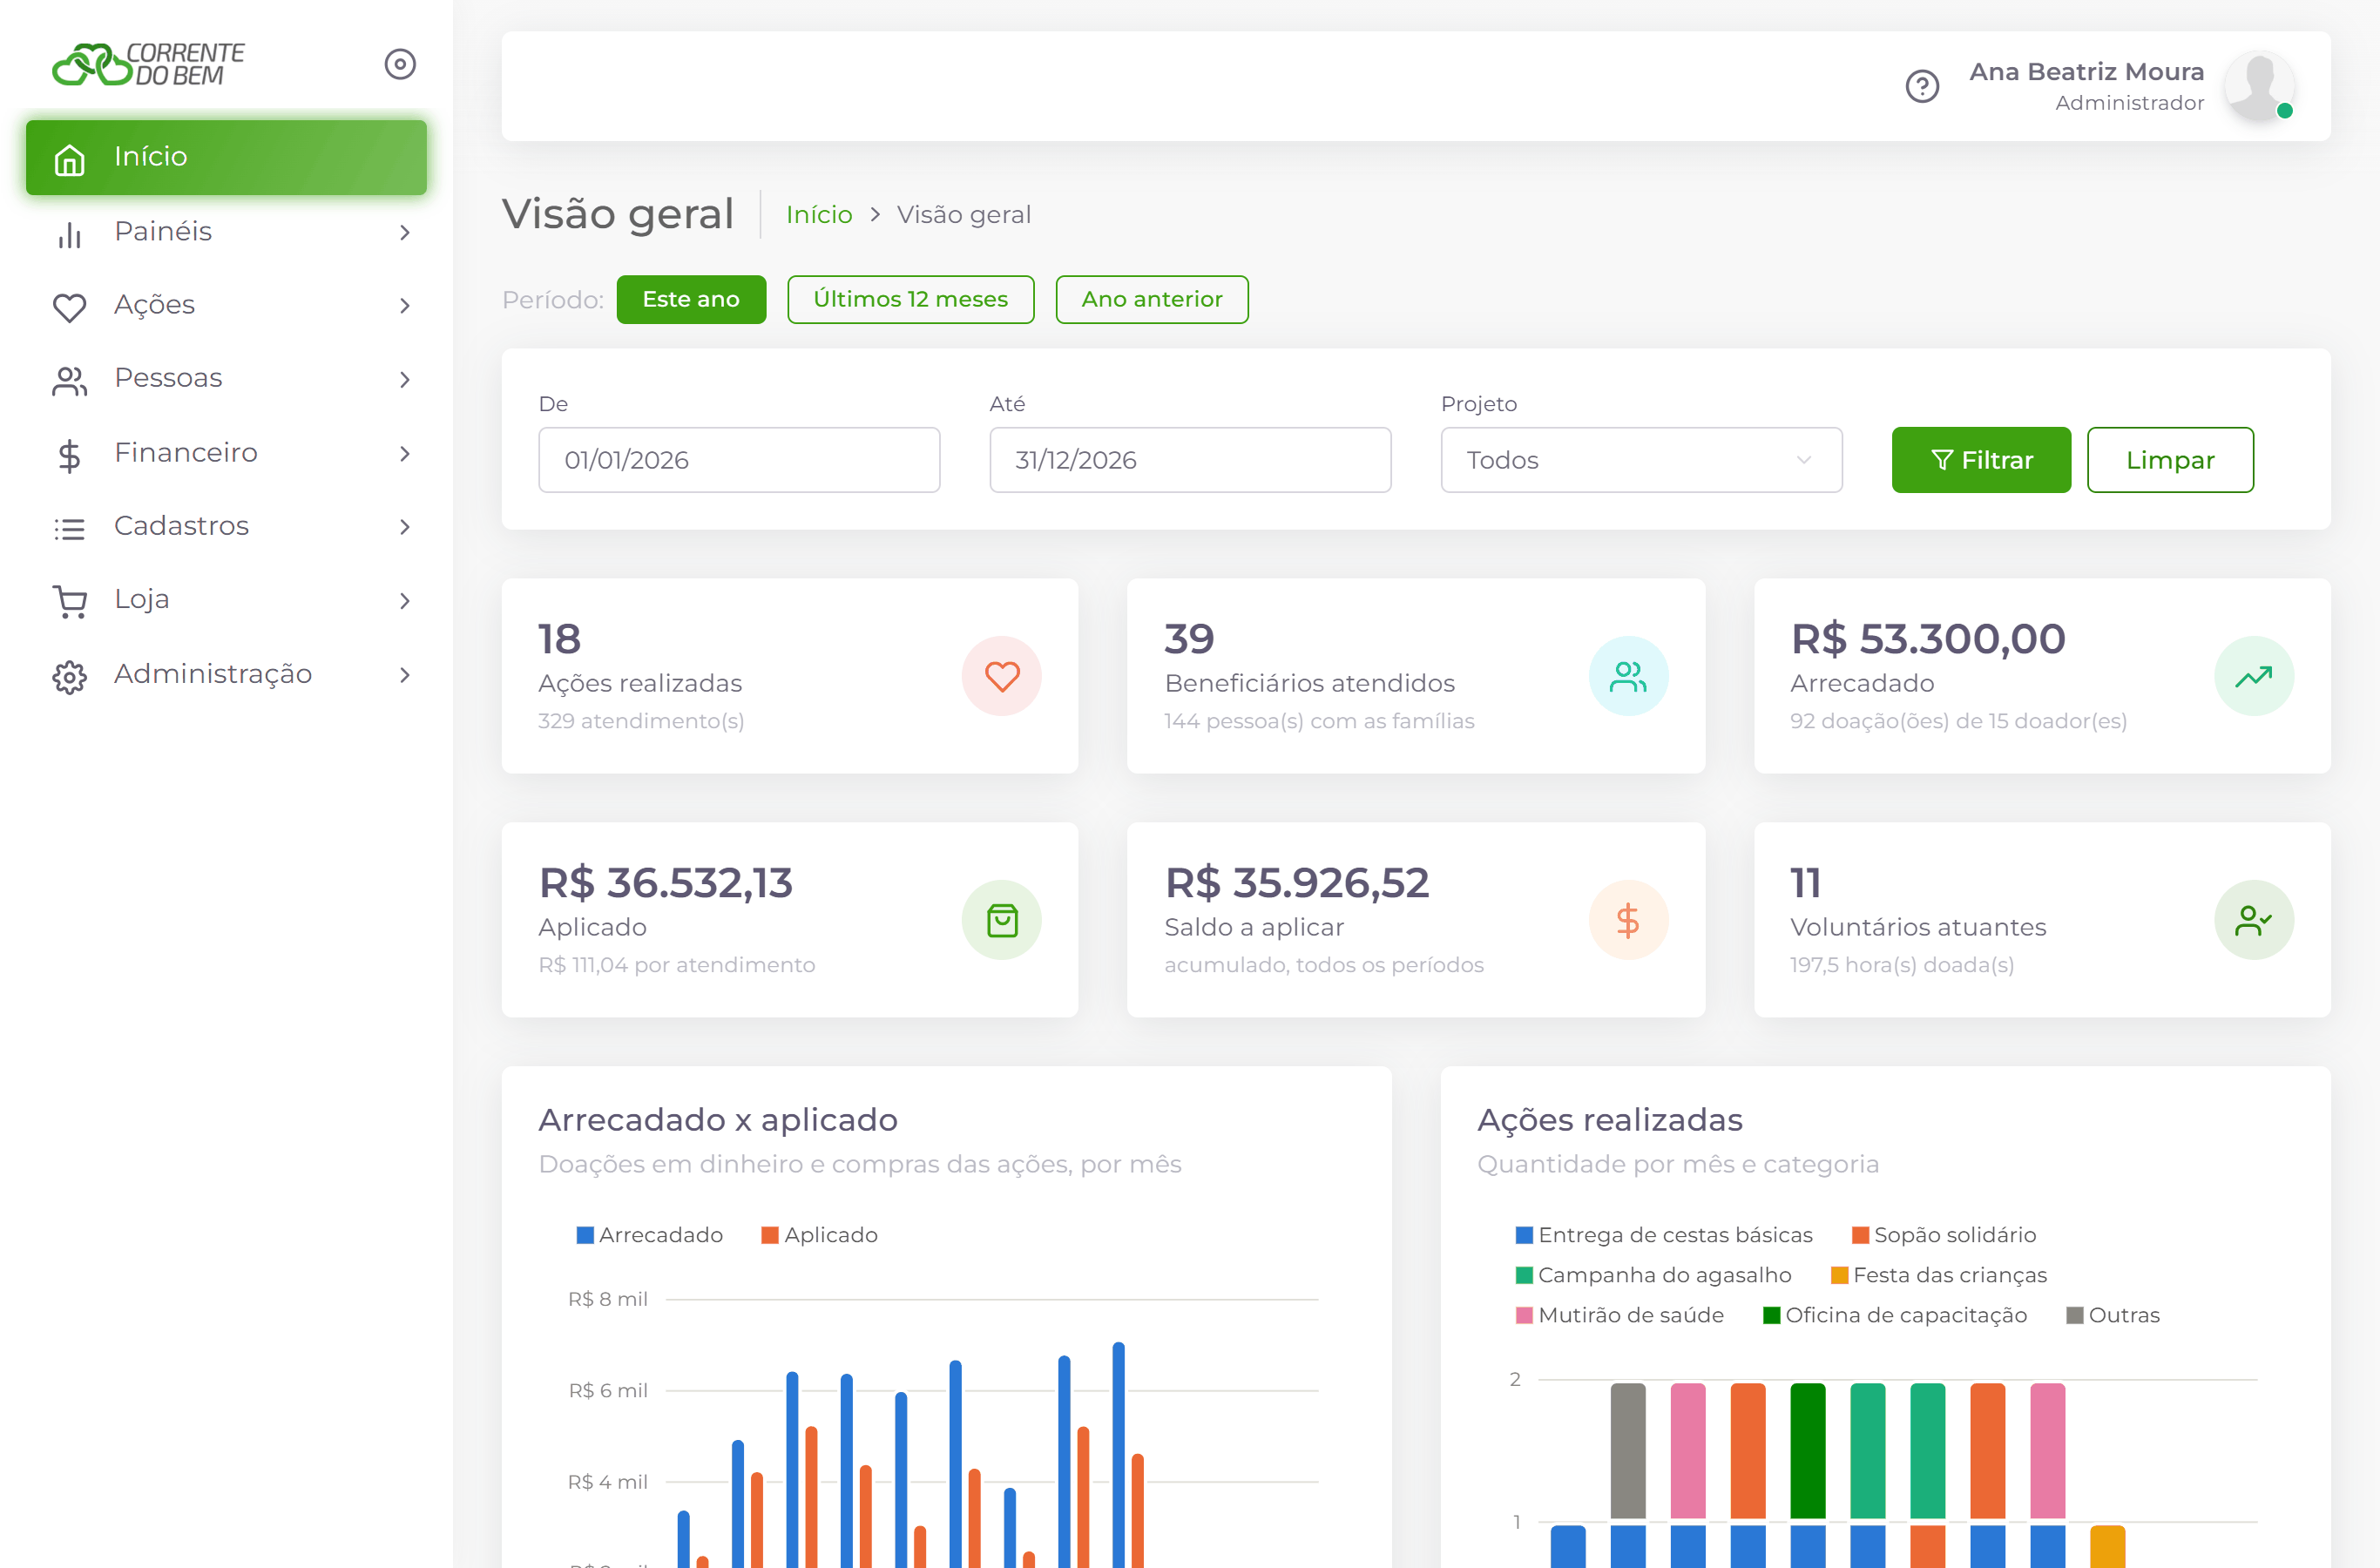Open the Projeto Todos dropdown
The image size is (2380, 1568).
tap(1641, 460)
